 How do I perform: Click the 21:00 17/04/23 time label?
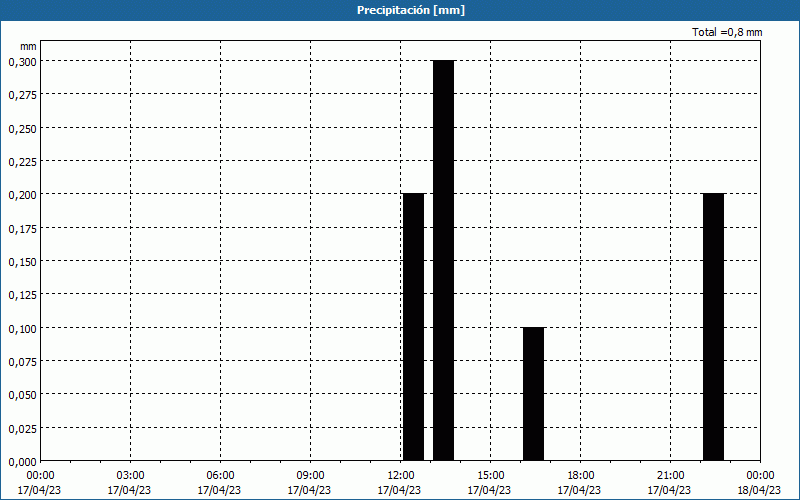point(669,483)
